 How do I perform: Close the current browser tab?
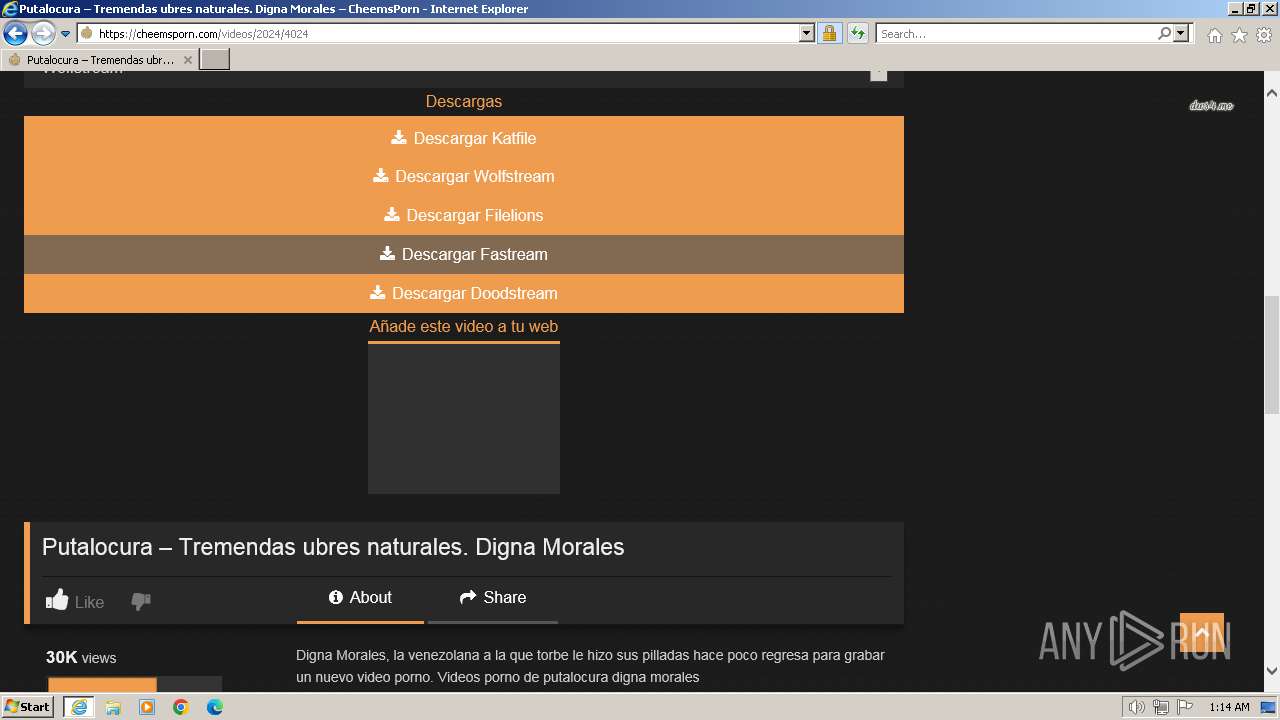tap(187, 60)
